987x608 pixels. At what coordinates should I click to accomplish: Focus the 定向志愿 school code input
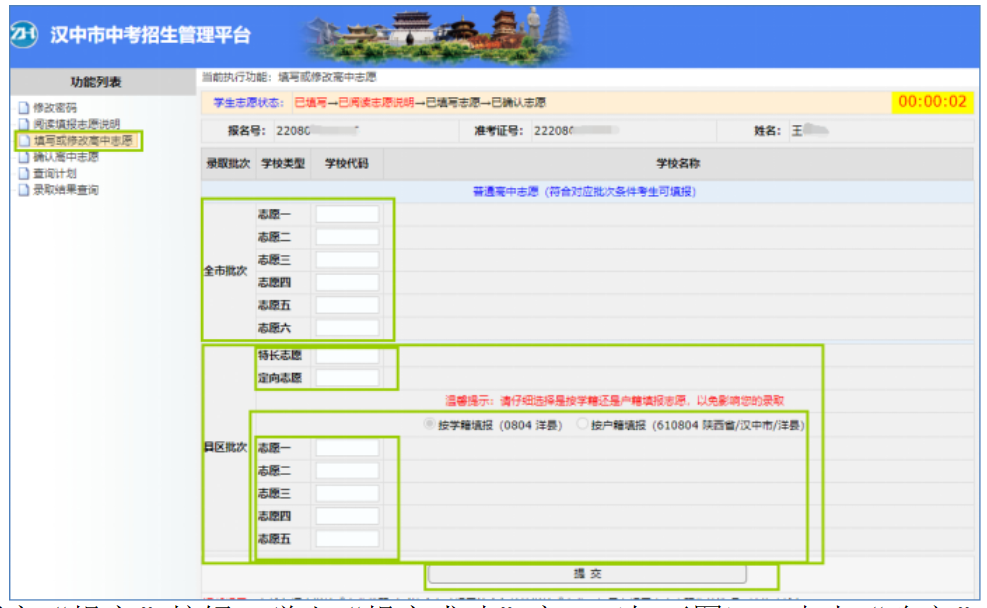(x=347, y=378)
